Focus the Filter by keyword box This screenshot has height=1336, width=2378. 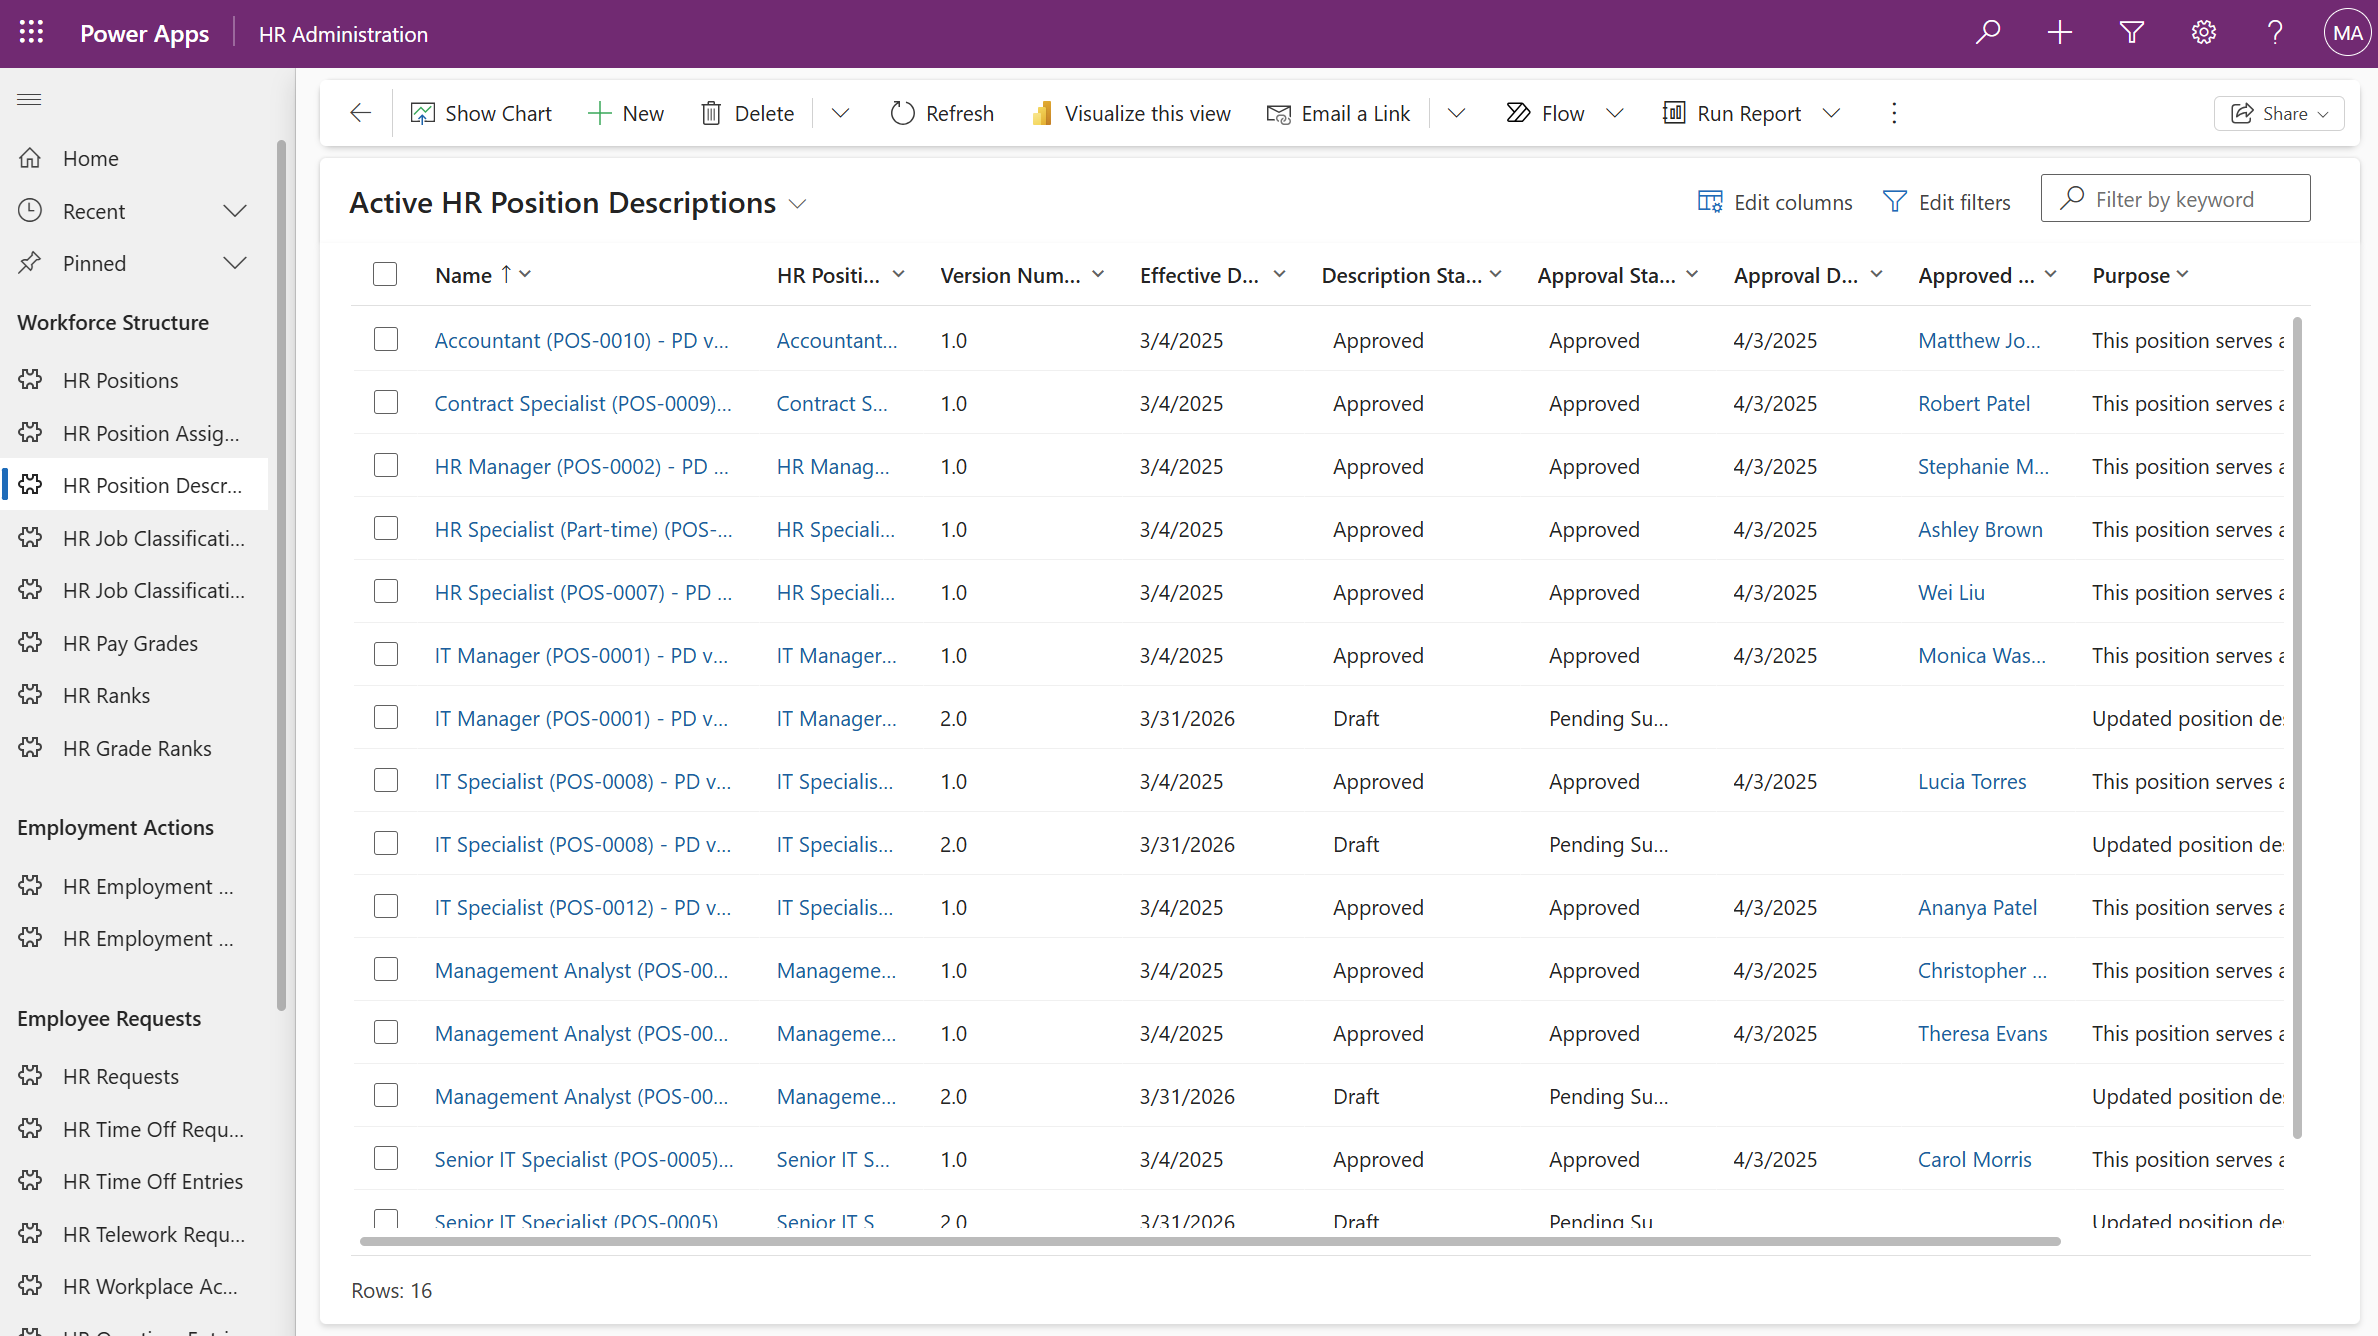pyautogui.click(x=2176, y=199)
